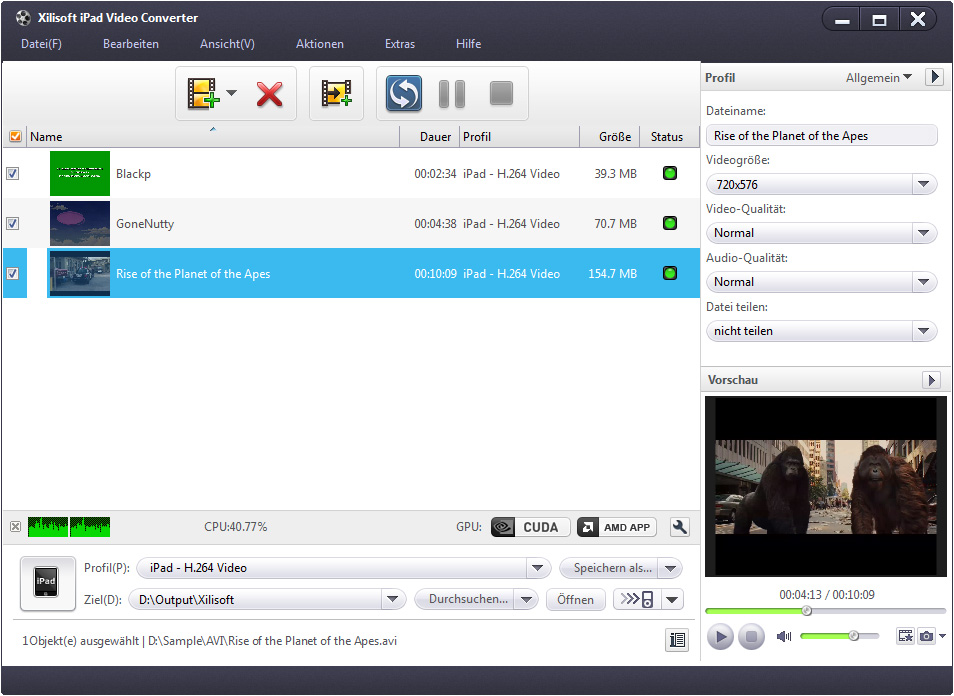Uncheck the GoneNutty file checkbox
Viewport: 954px width, 696px height.
pyautogui.click(x=12, y=223)
